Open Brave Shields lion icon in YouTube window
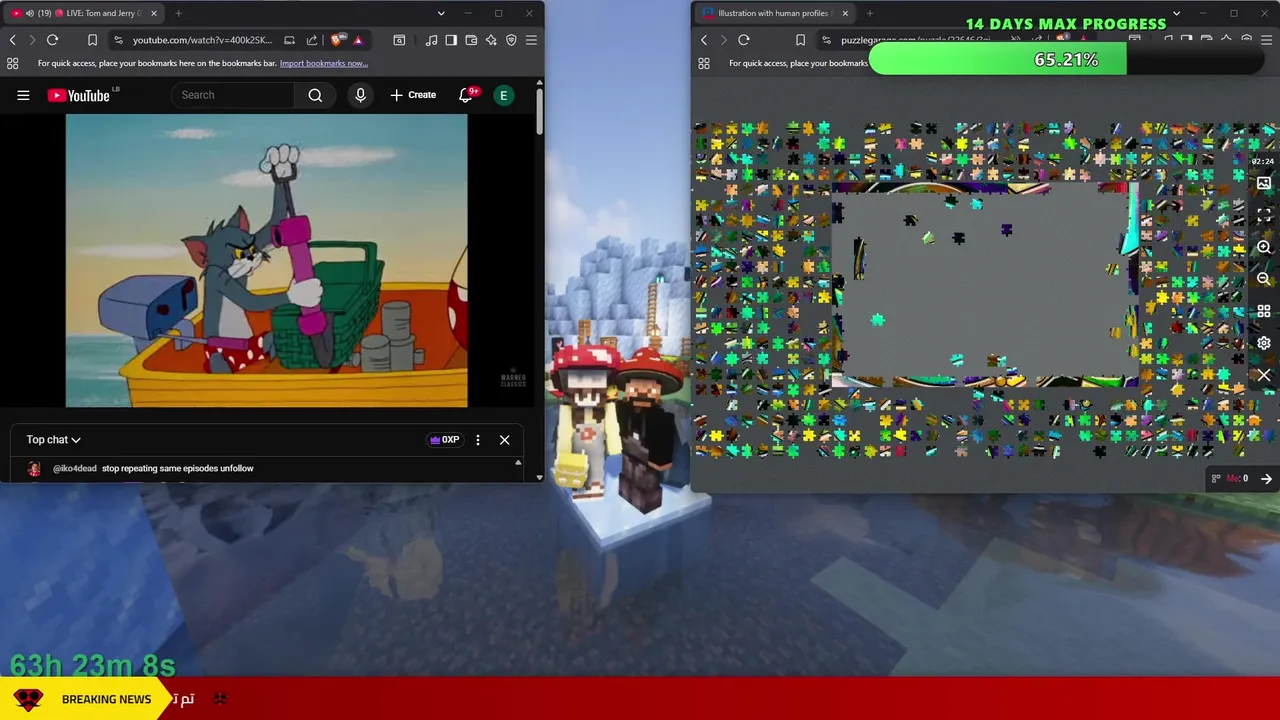The image size is (1280, 720). pos(337,40)
